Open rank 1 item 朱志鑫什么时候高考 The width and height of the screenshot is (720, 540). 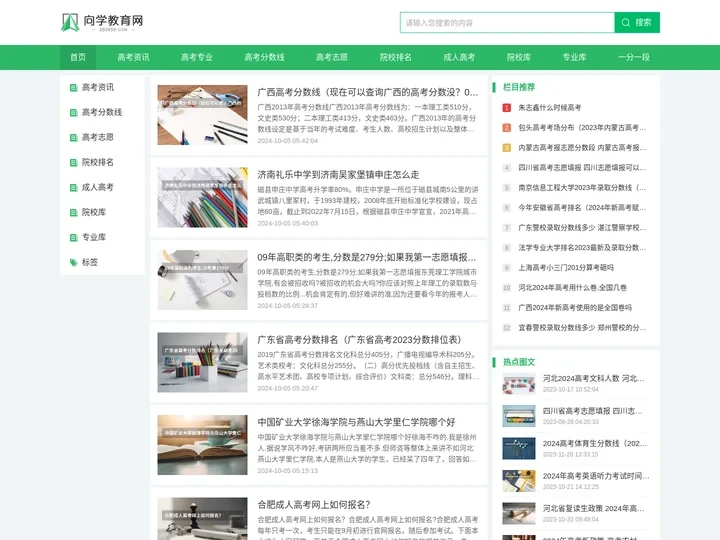coord(550,108)
